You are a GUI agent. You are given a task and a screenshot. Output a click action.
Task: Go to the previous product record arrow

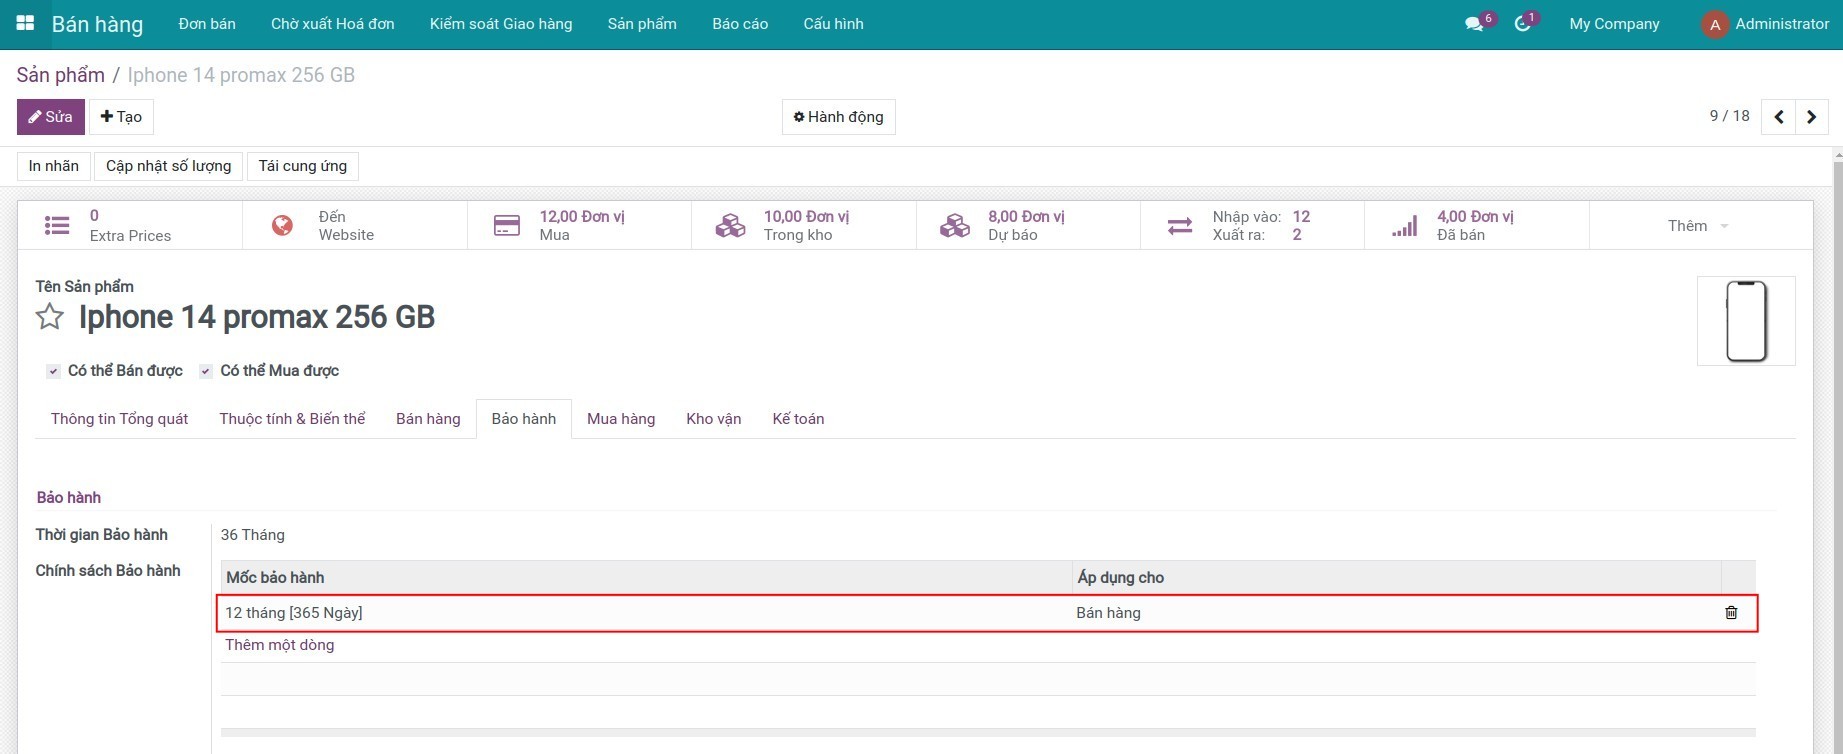[x=1778, y=117]
